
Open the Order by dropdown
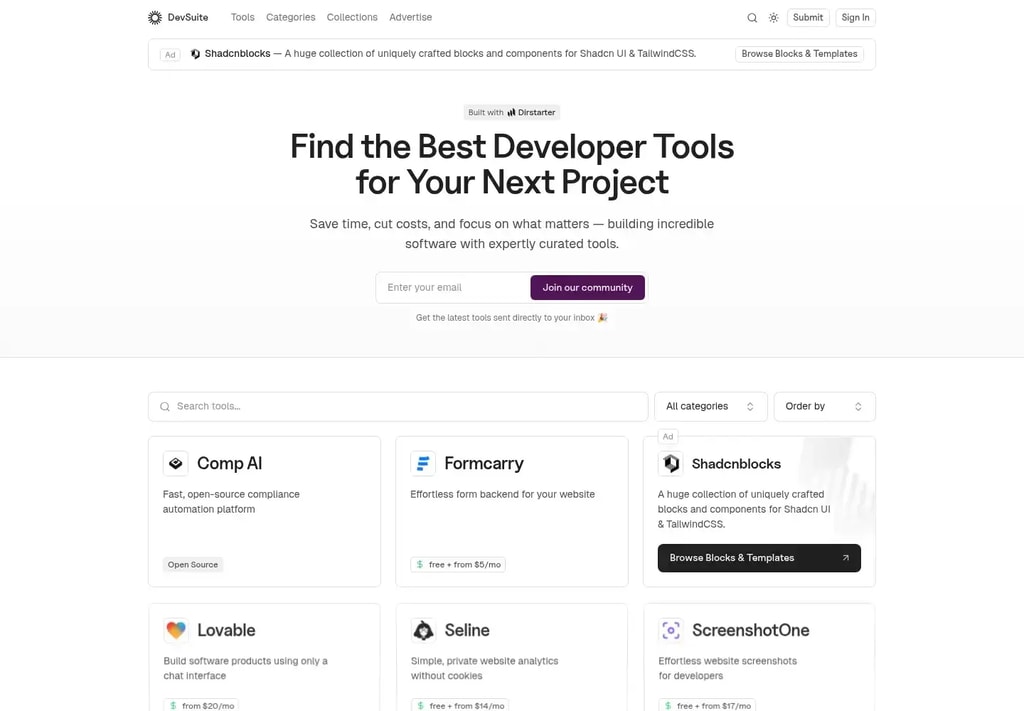(824, 406)
